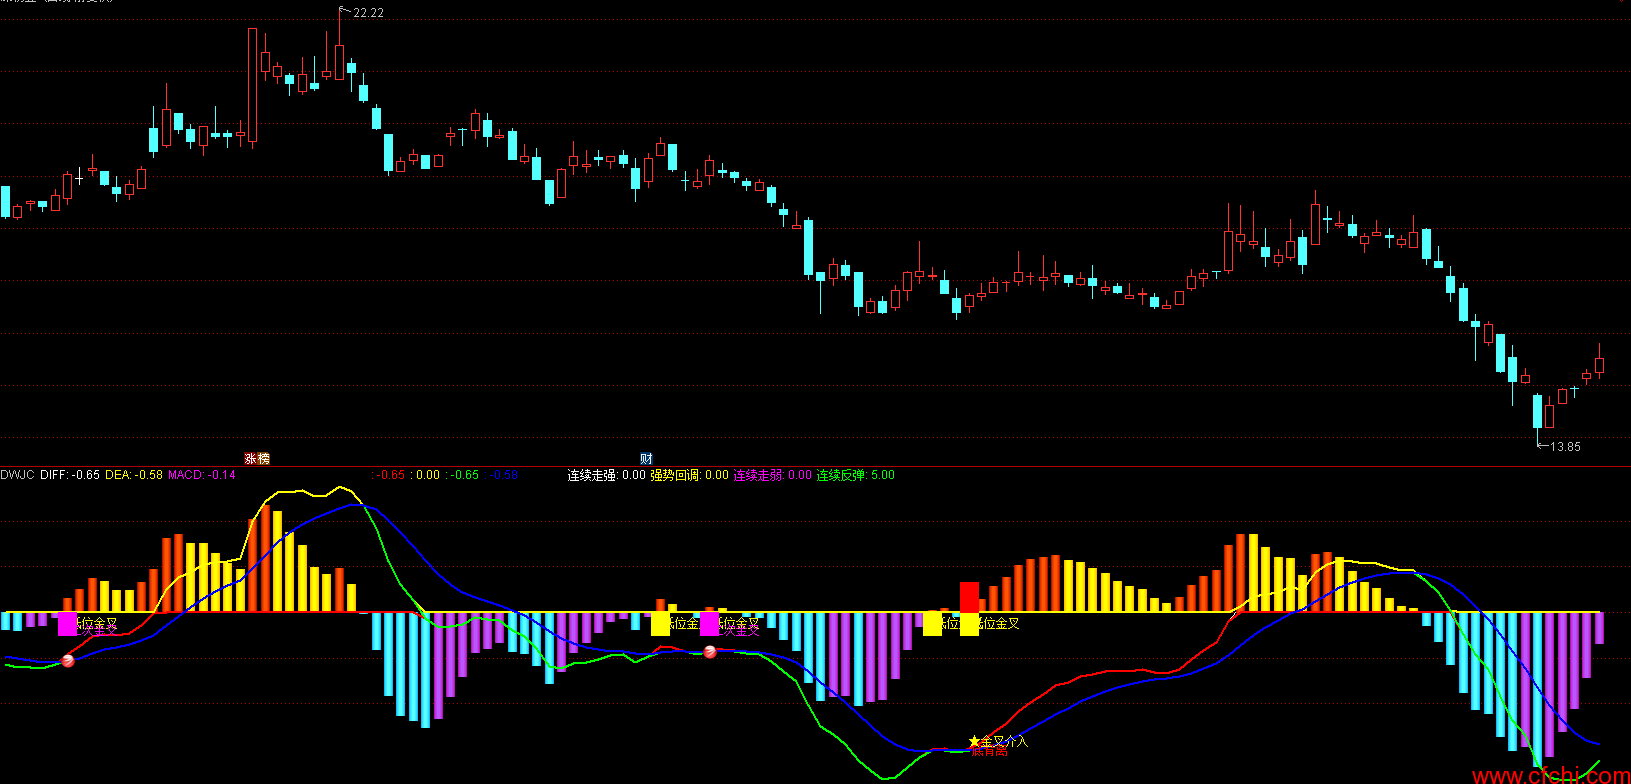The image size is (1631, 784).
Task: Click the gold star at 金叉介入
Action: point(974,741)
